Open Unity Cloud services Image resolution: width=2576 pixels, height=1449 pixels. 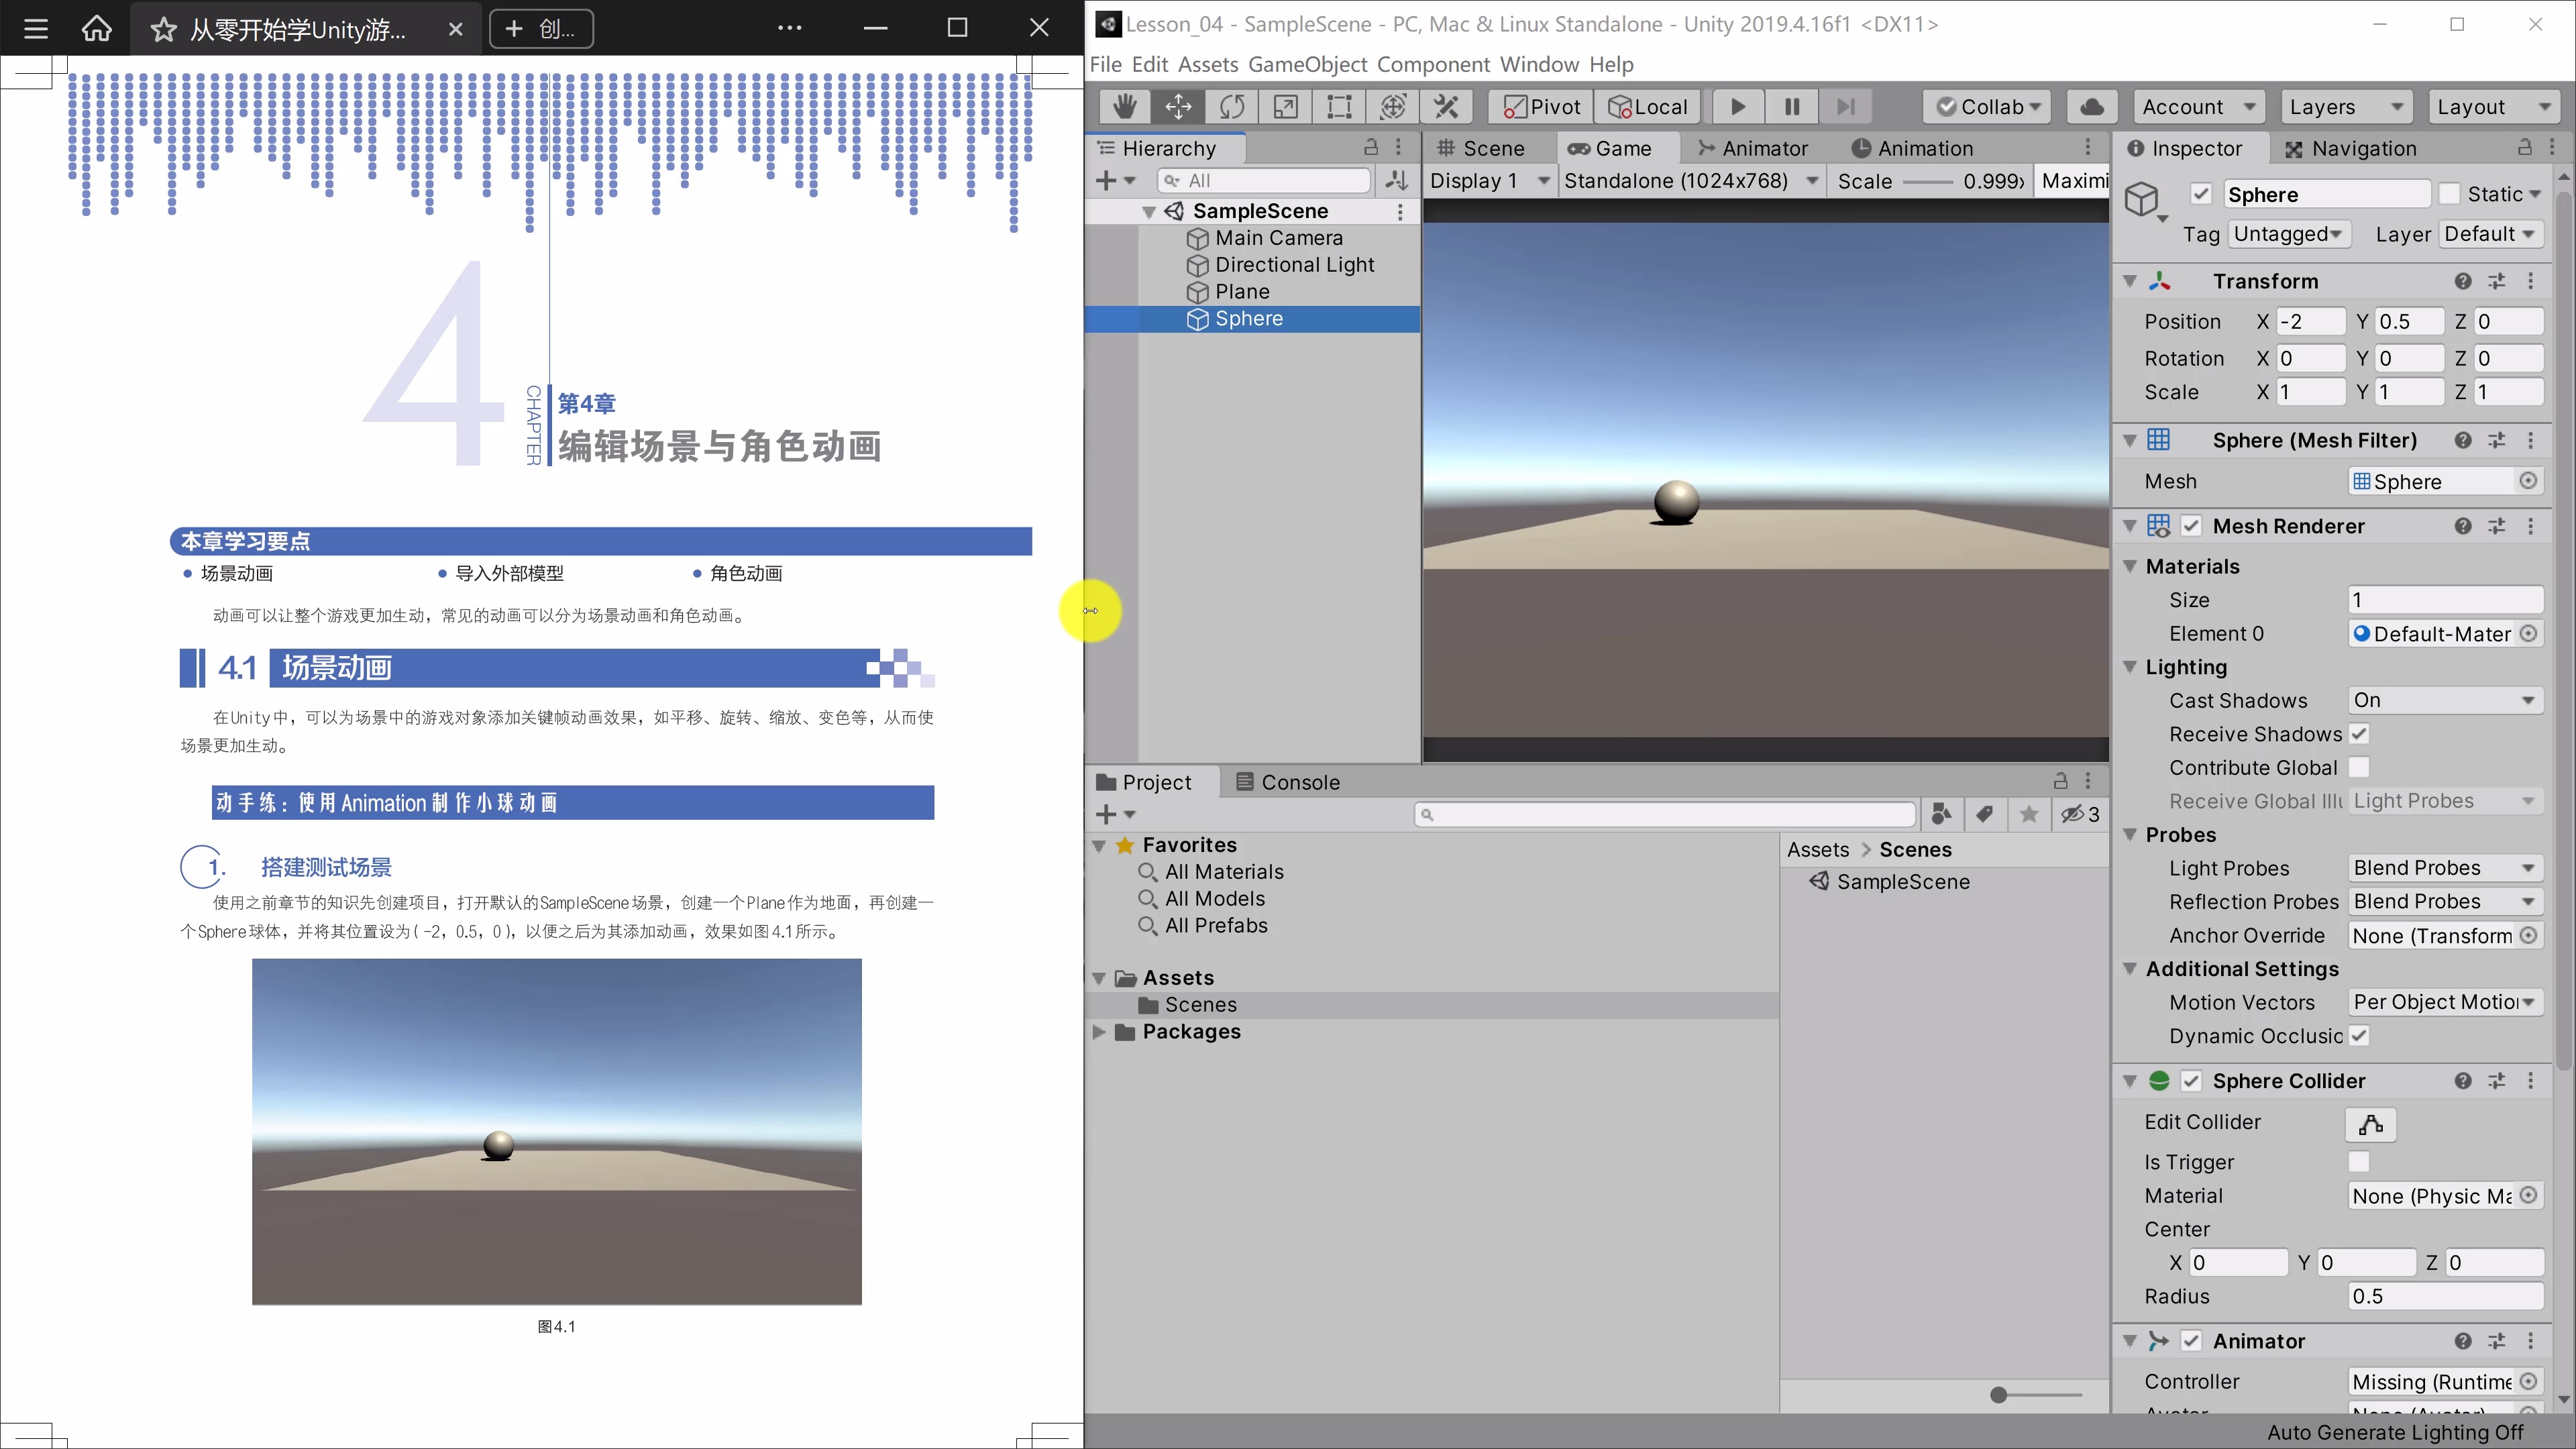coord(2092,106)
